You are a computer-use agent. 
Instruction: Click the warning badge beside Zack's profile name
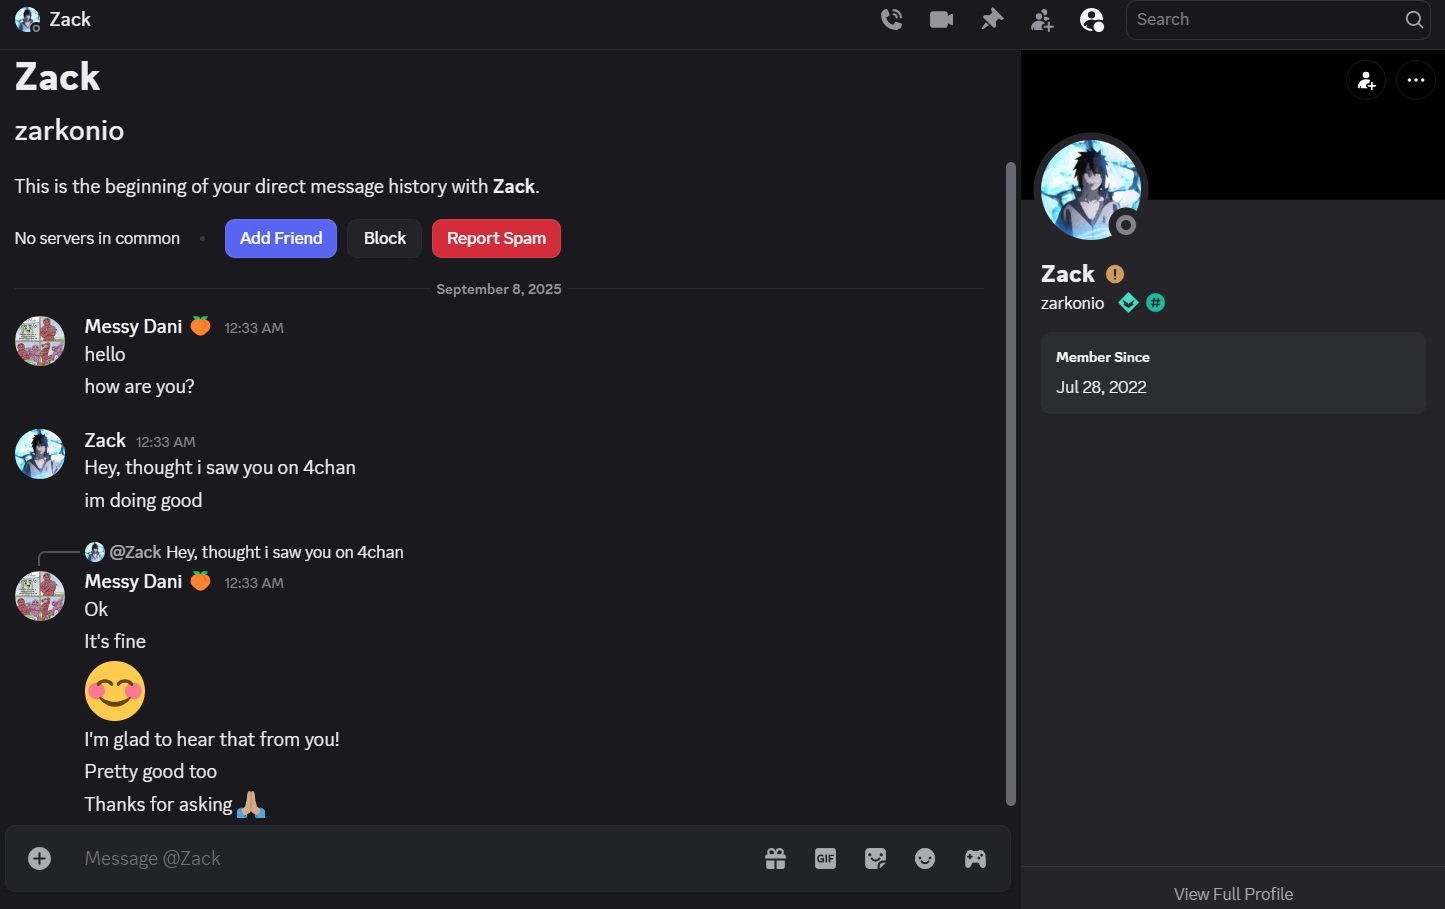(x=1115, y=274)
